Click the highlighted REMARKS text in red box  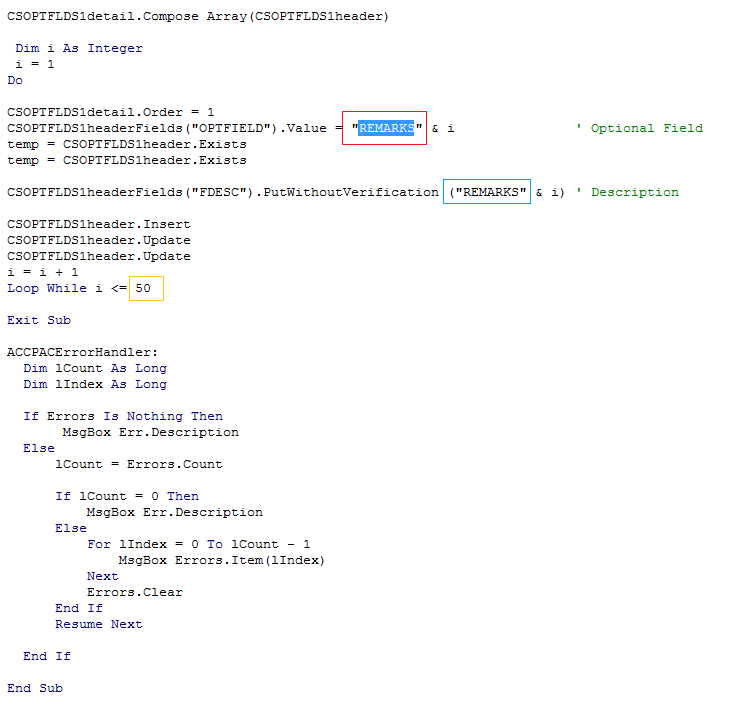click(x=386, y=128)
